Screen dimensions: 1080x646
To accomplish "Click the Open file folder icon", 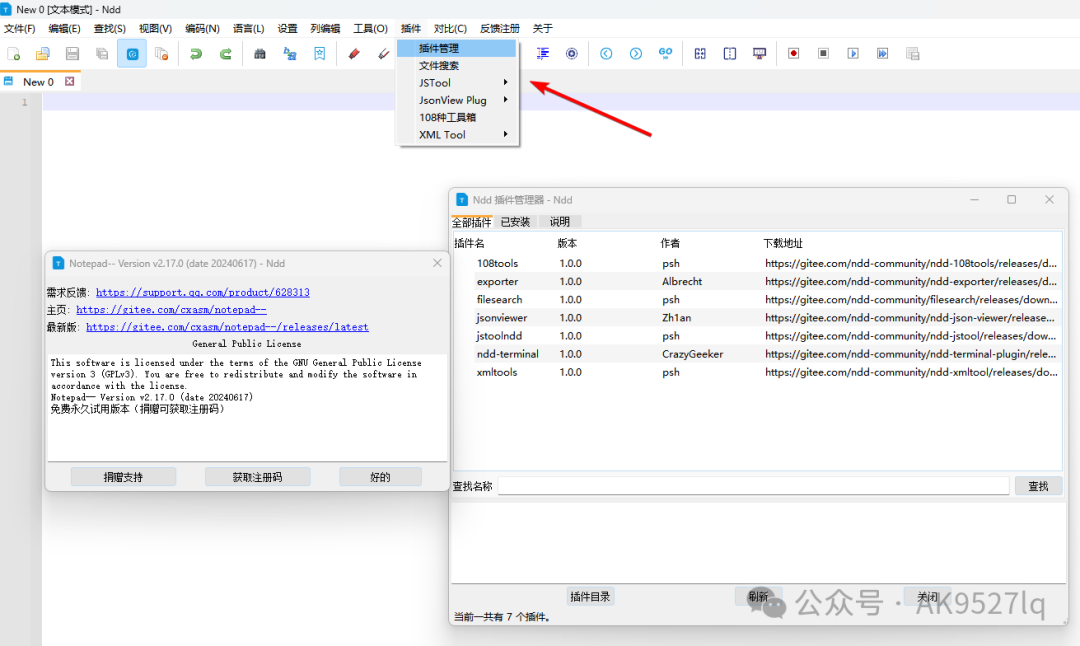I will [x=43, y=54].
